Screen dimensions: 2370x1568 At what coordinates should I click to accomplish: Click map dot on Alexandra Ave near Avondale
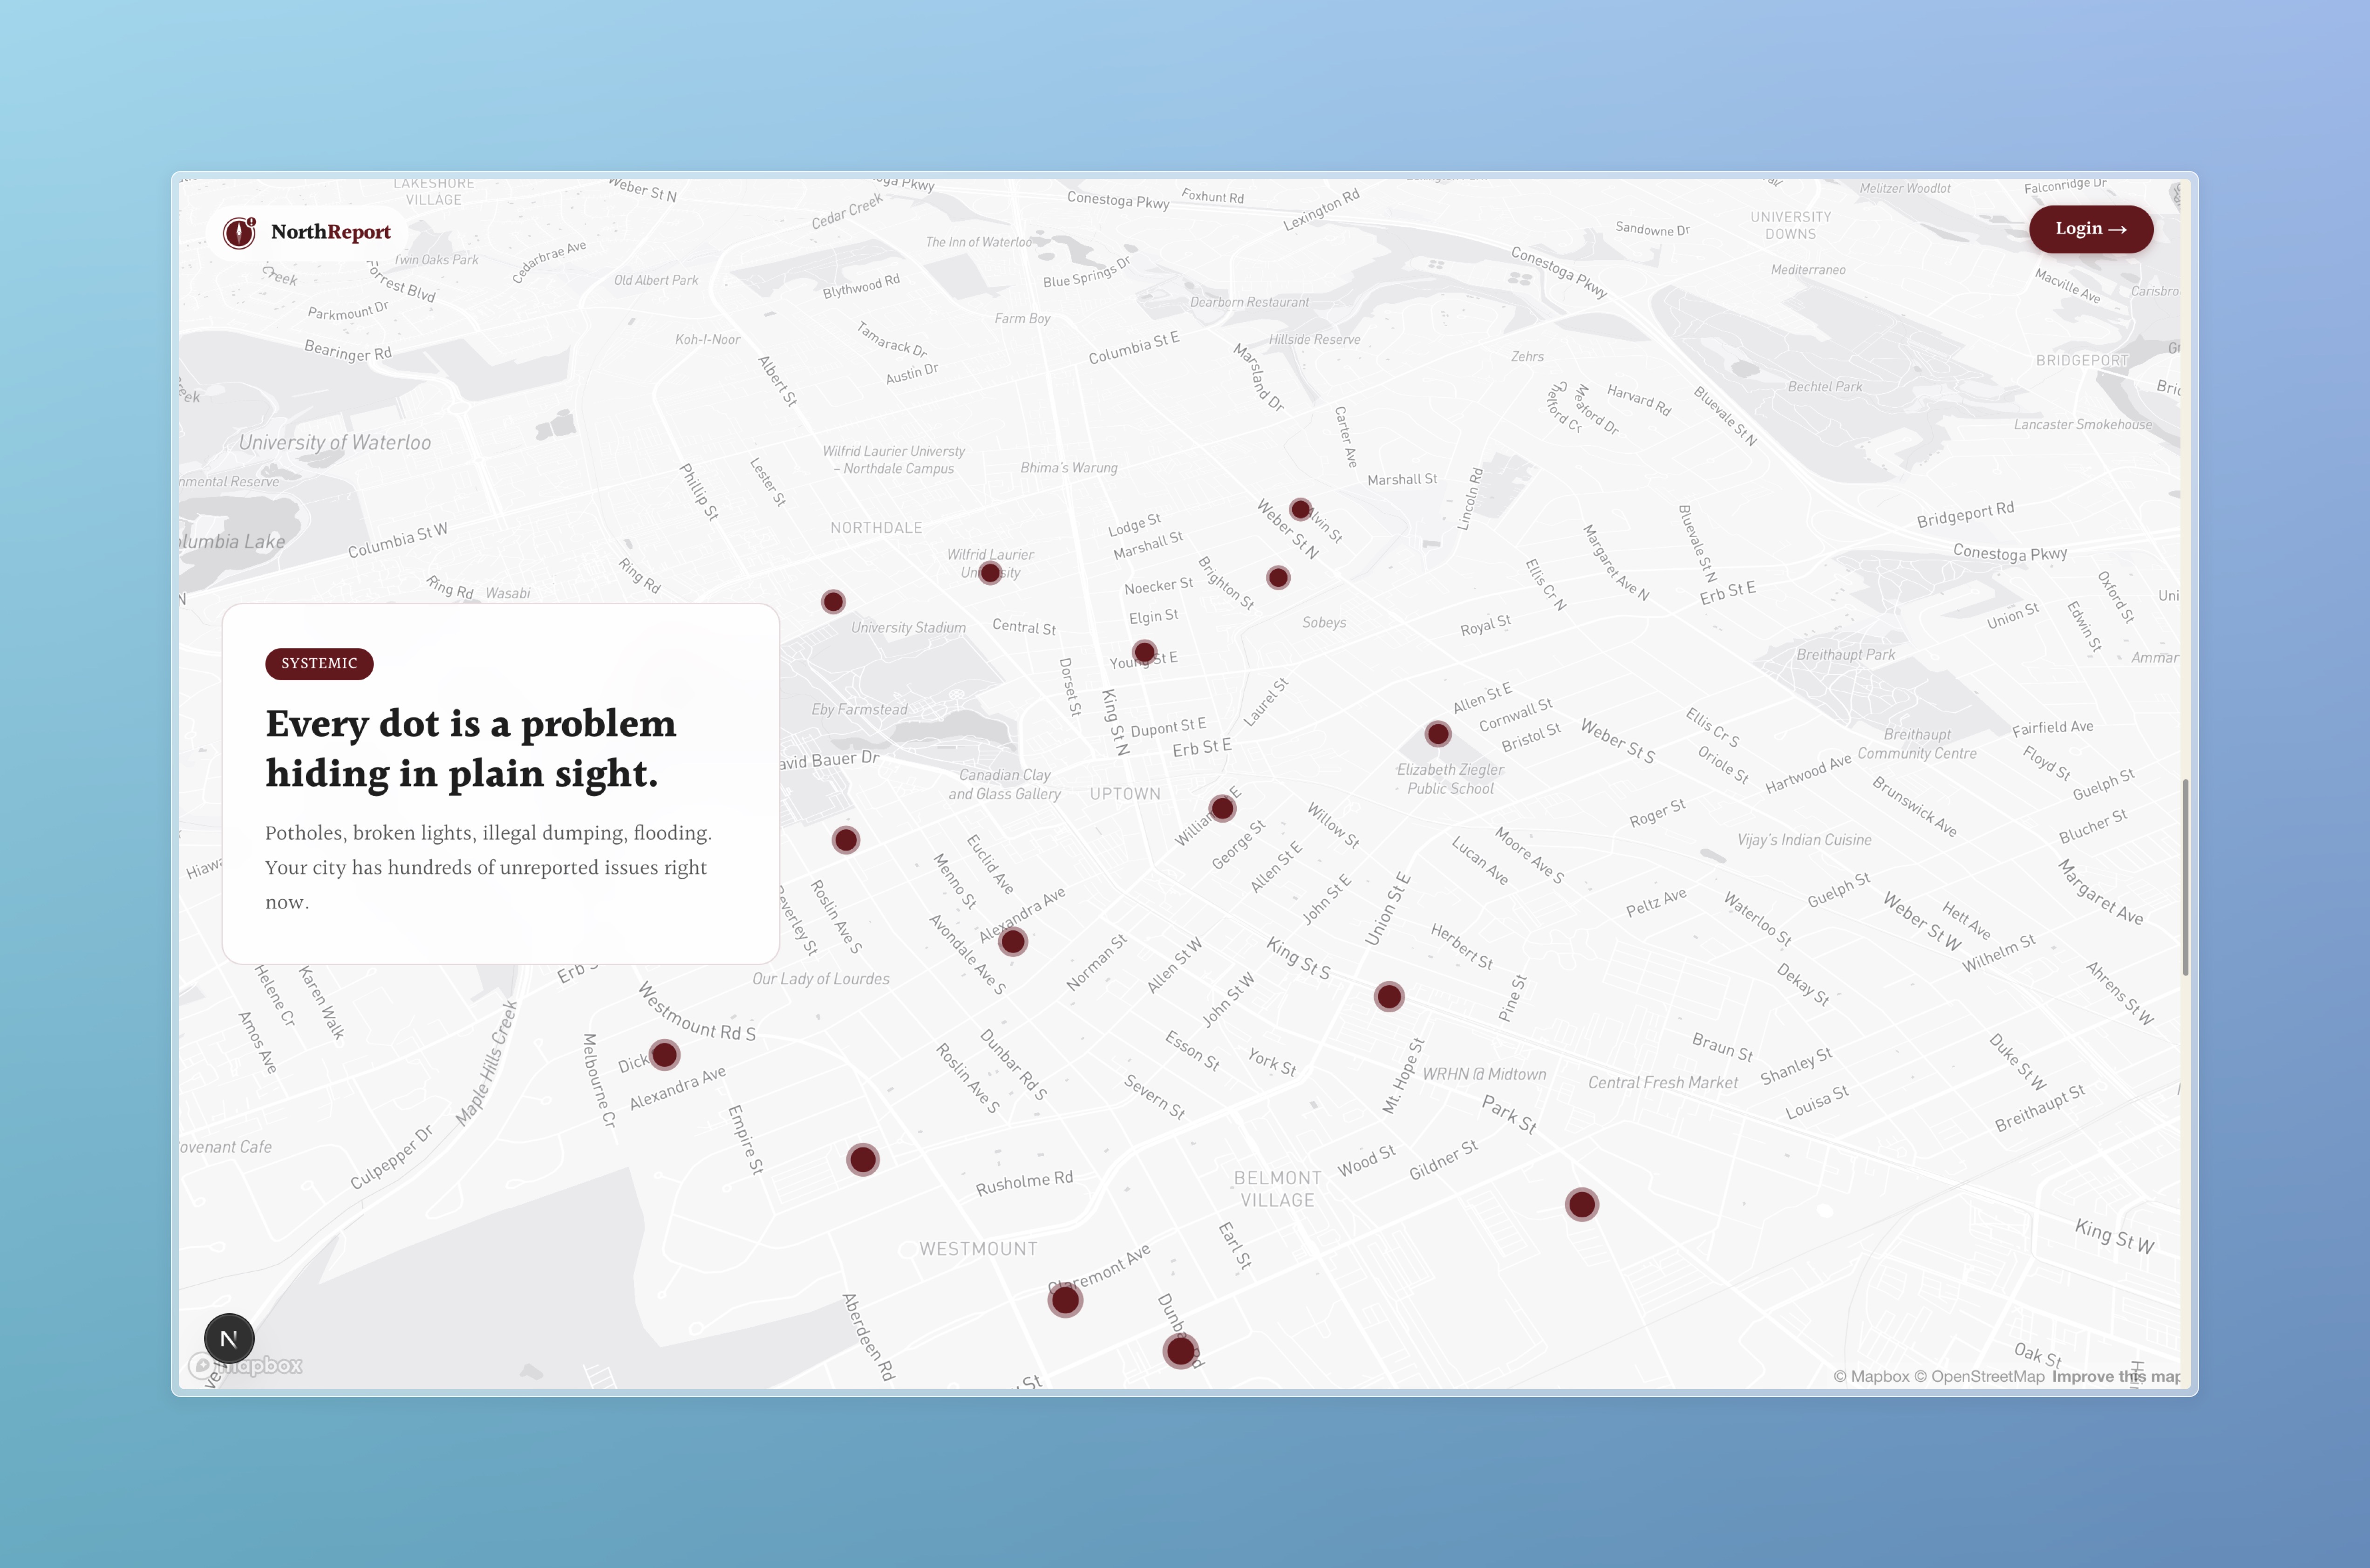point(1013,941)
